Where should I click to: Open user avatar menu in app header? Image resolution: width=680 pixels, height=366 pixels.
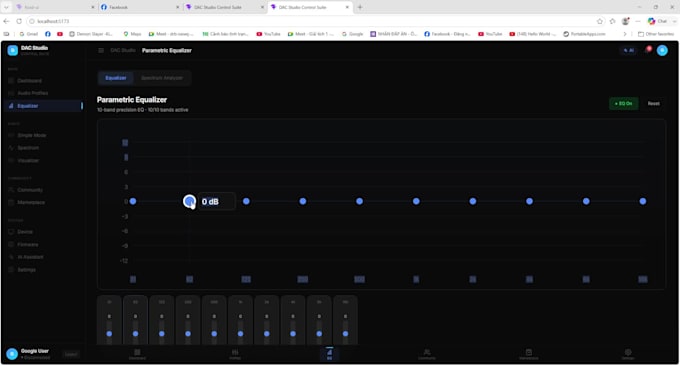click(x=662, y=50)
